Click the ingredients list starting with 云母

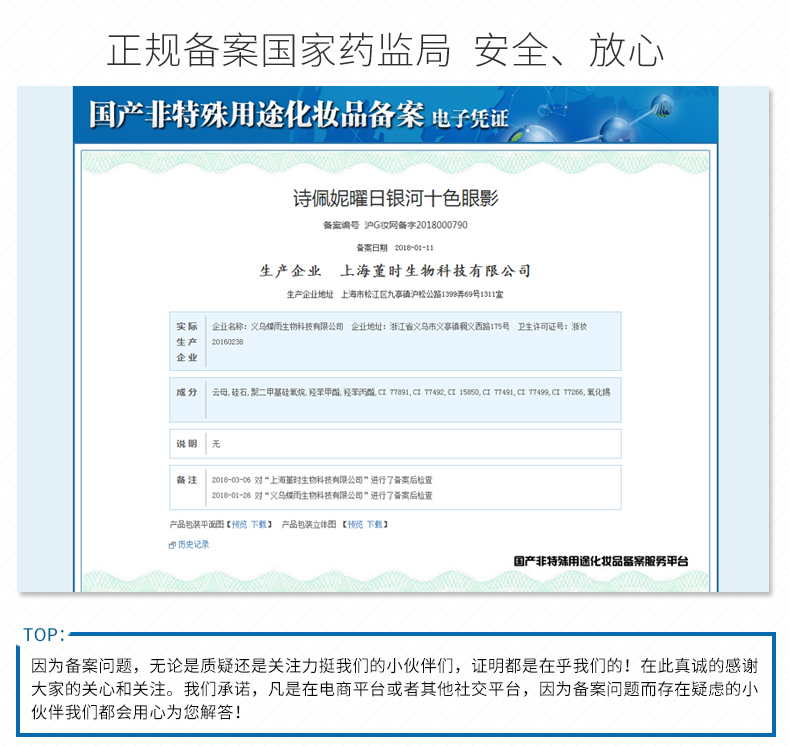tap(411, 392)
